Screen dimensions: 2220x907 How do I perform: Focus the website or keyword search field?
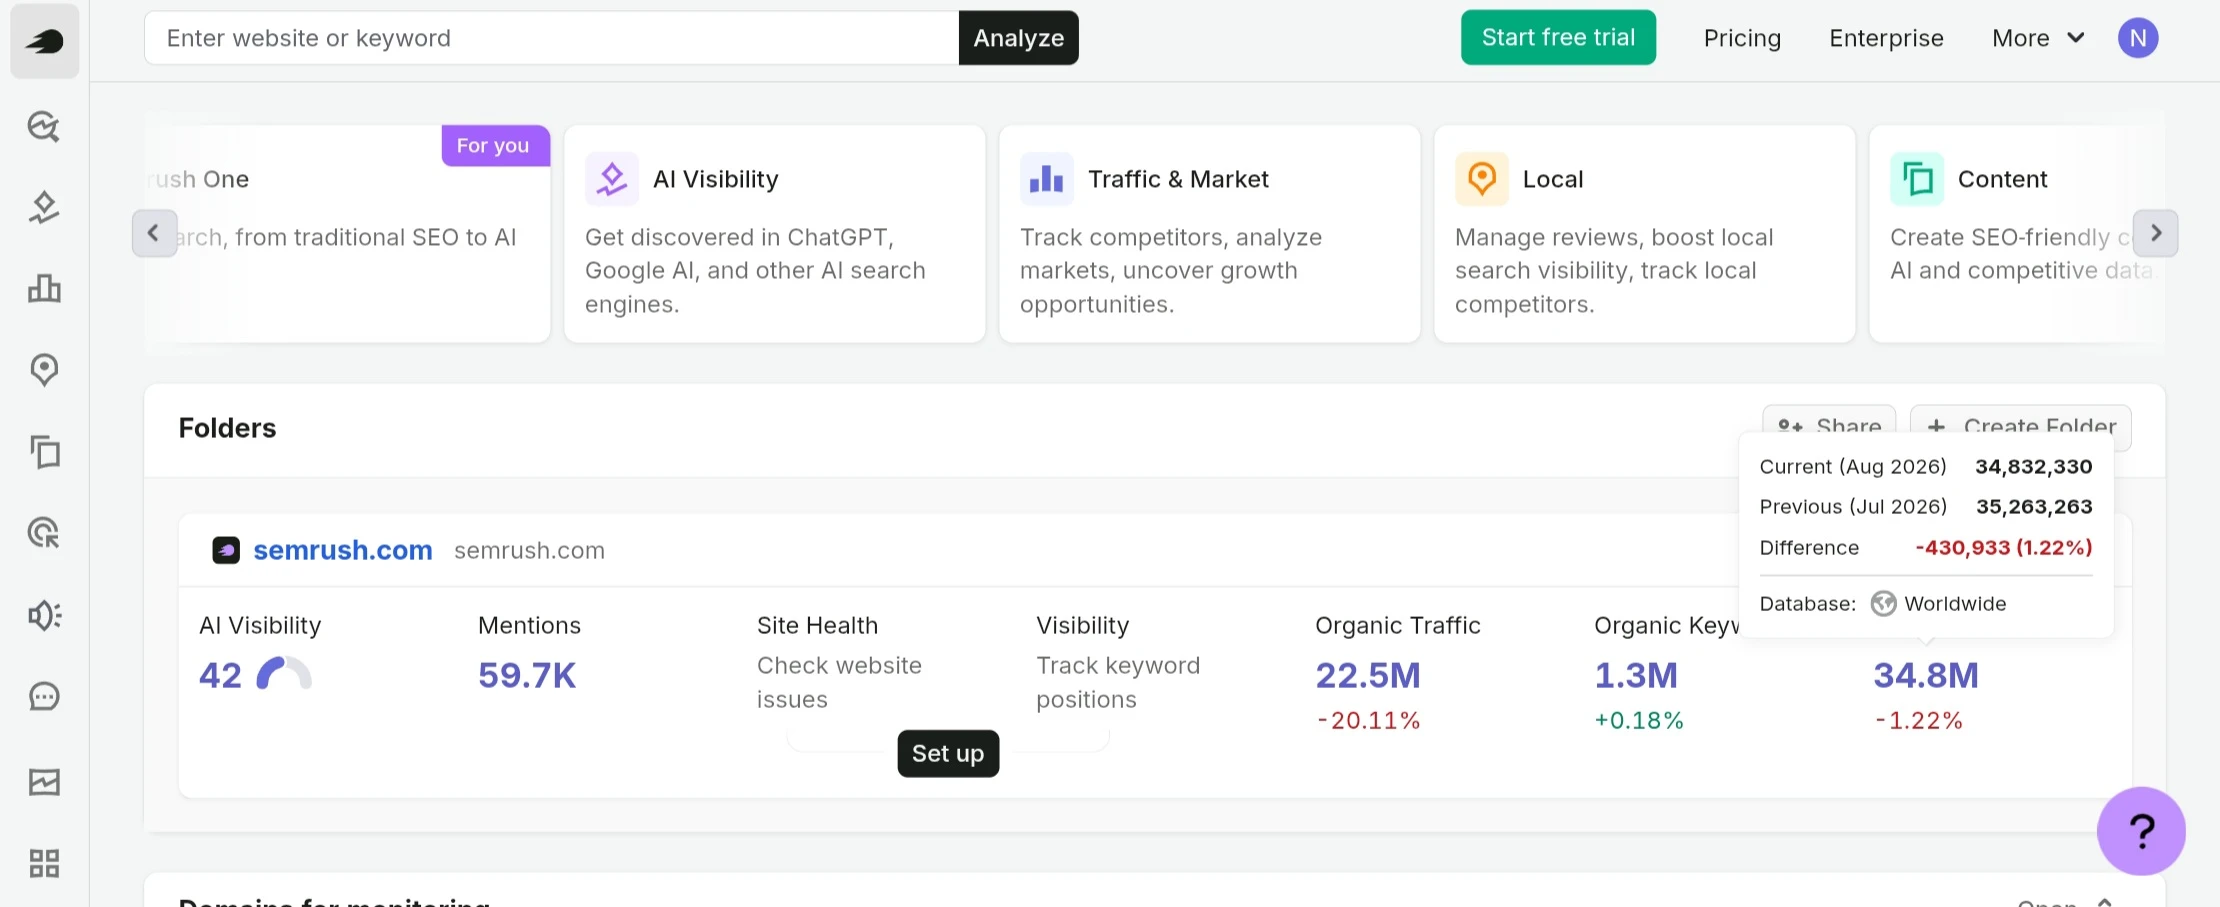pos(551,38)
